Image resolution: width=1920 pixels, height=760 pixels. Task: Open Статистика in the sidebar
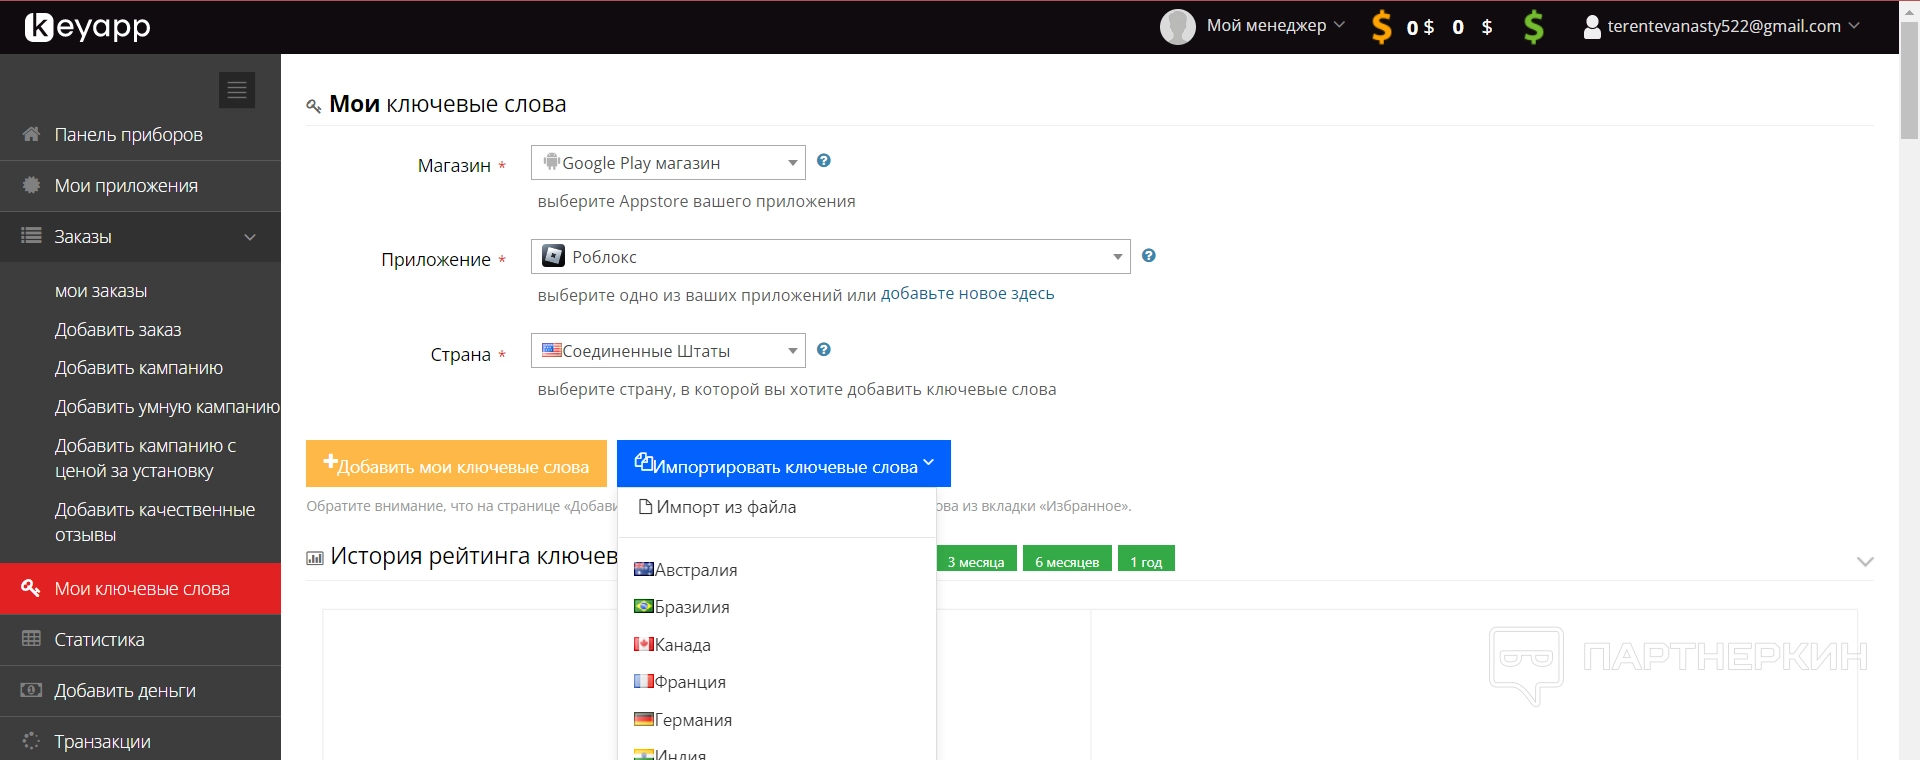[99, 640]
